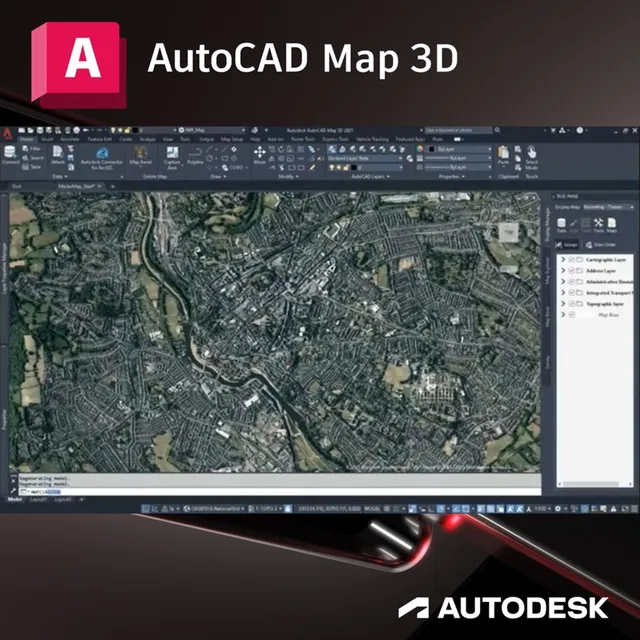Select the Move tool in Modify panel
640x640 pixels.
click(x=260, y=155)
